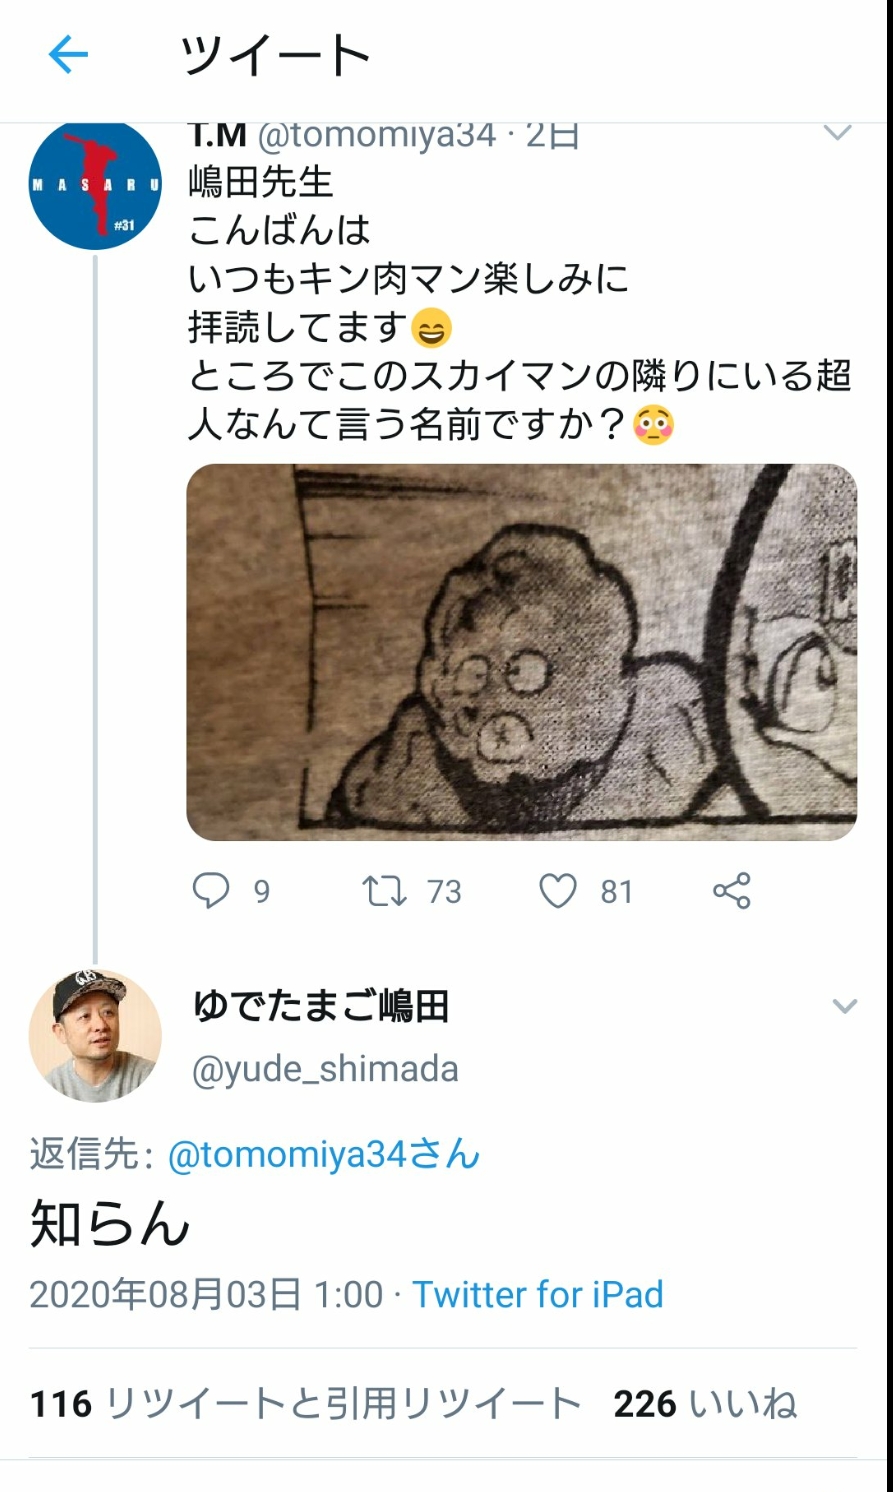Expand T.M tweet options chevron
893x1492 pixels.
coord(837,133)
